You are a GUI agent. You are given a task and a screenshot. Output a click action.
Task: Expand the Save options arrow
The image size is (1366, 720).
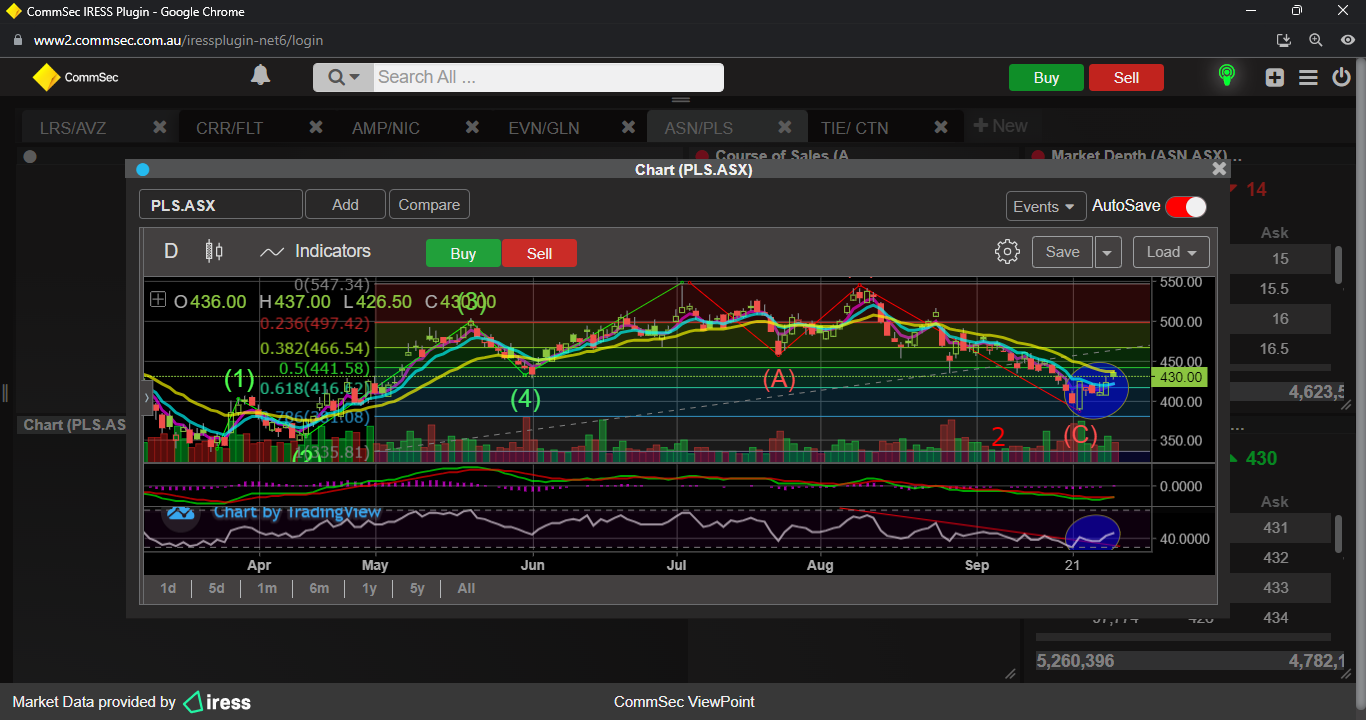(1108, 252)
